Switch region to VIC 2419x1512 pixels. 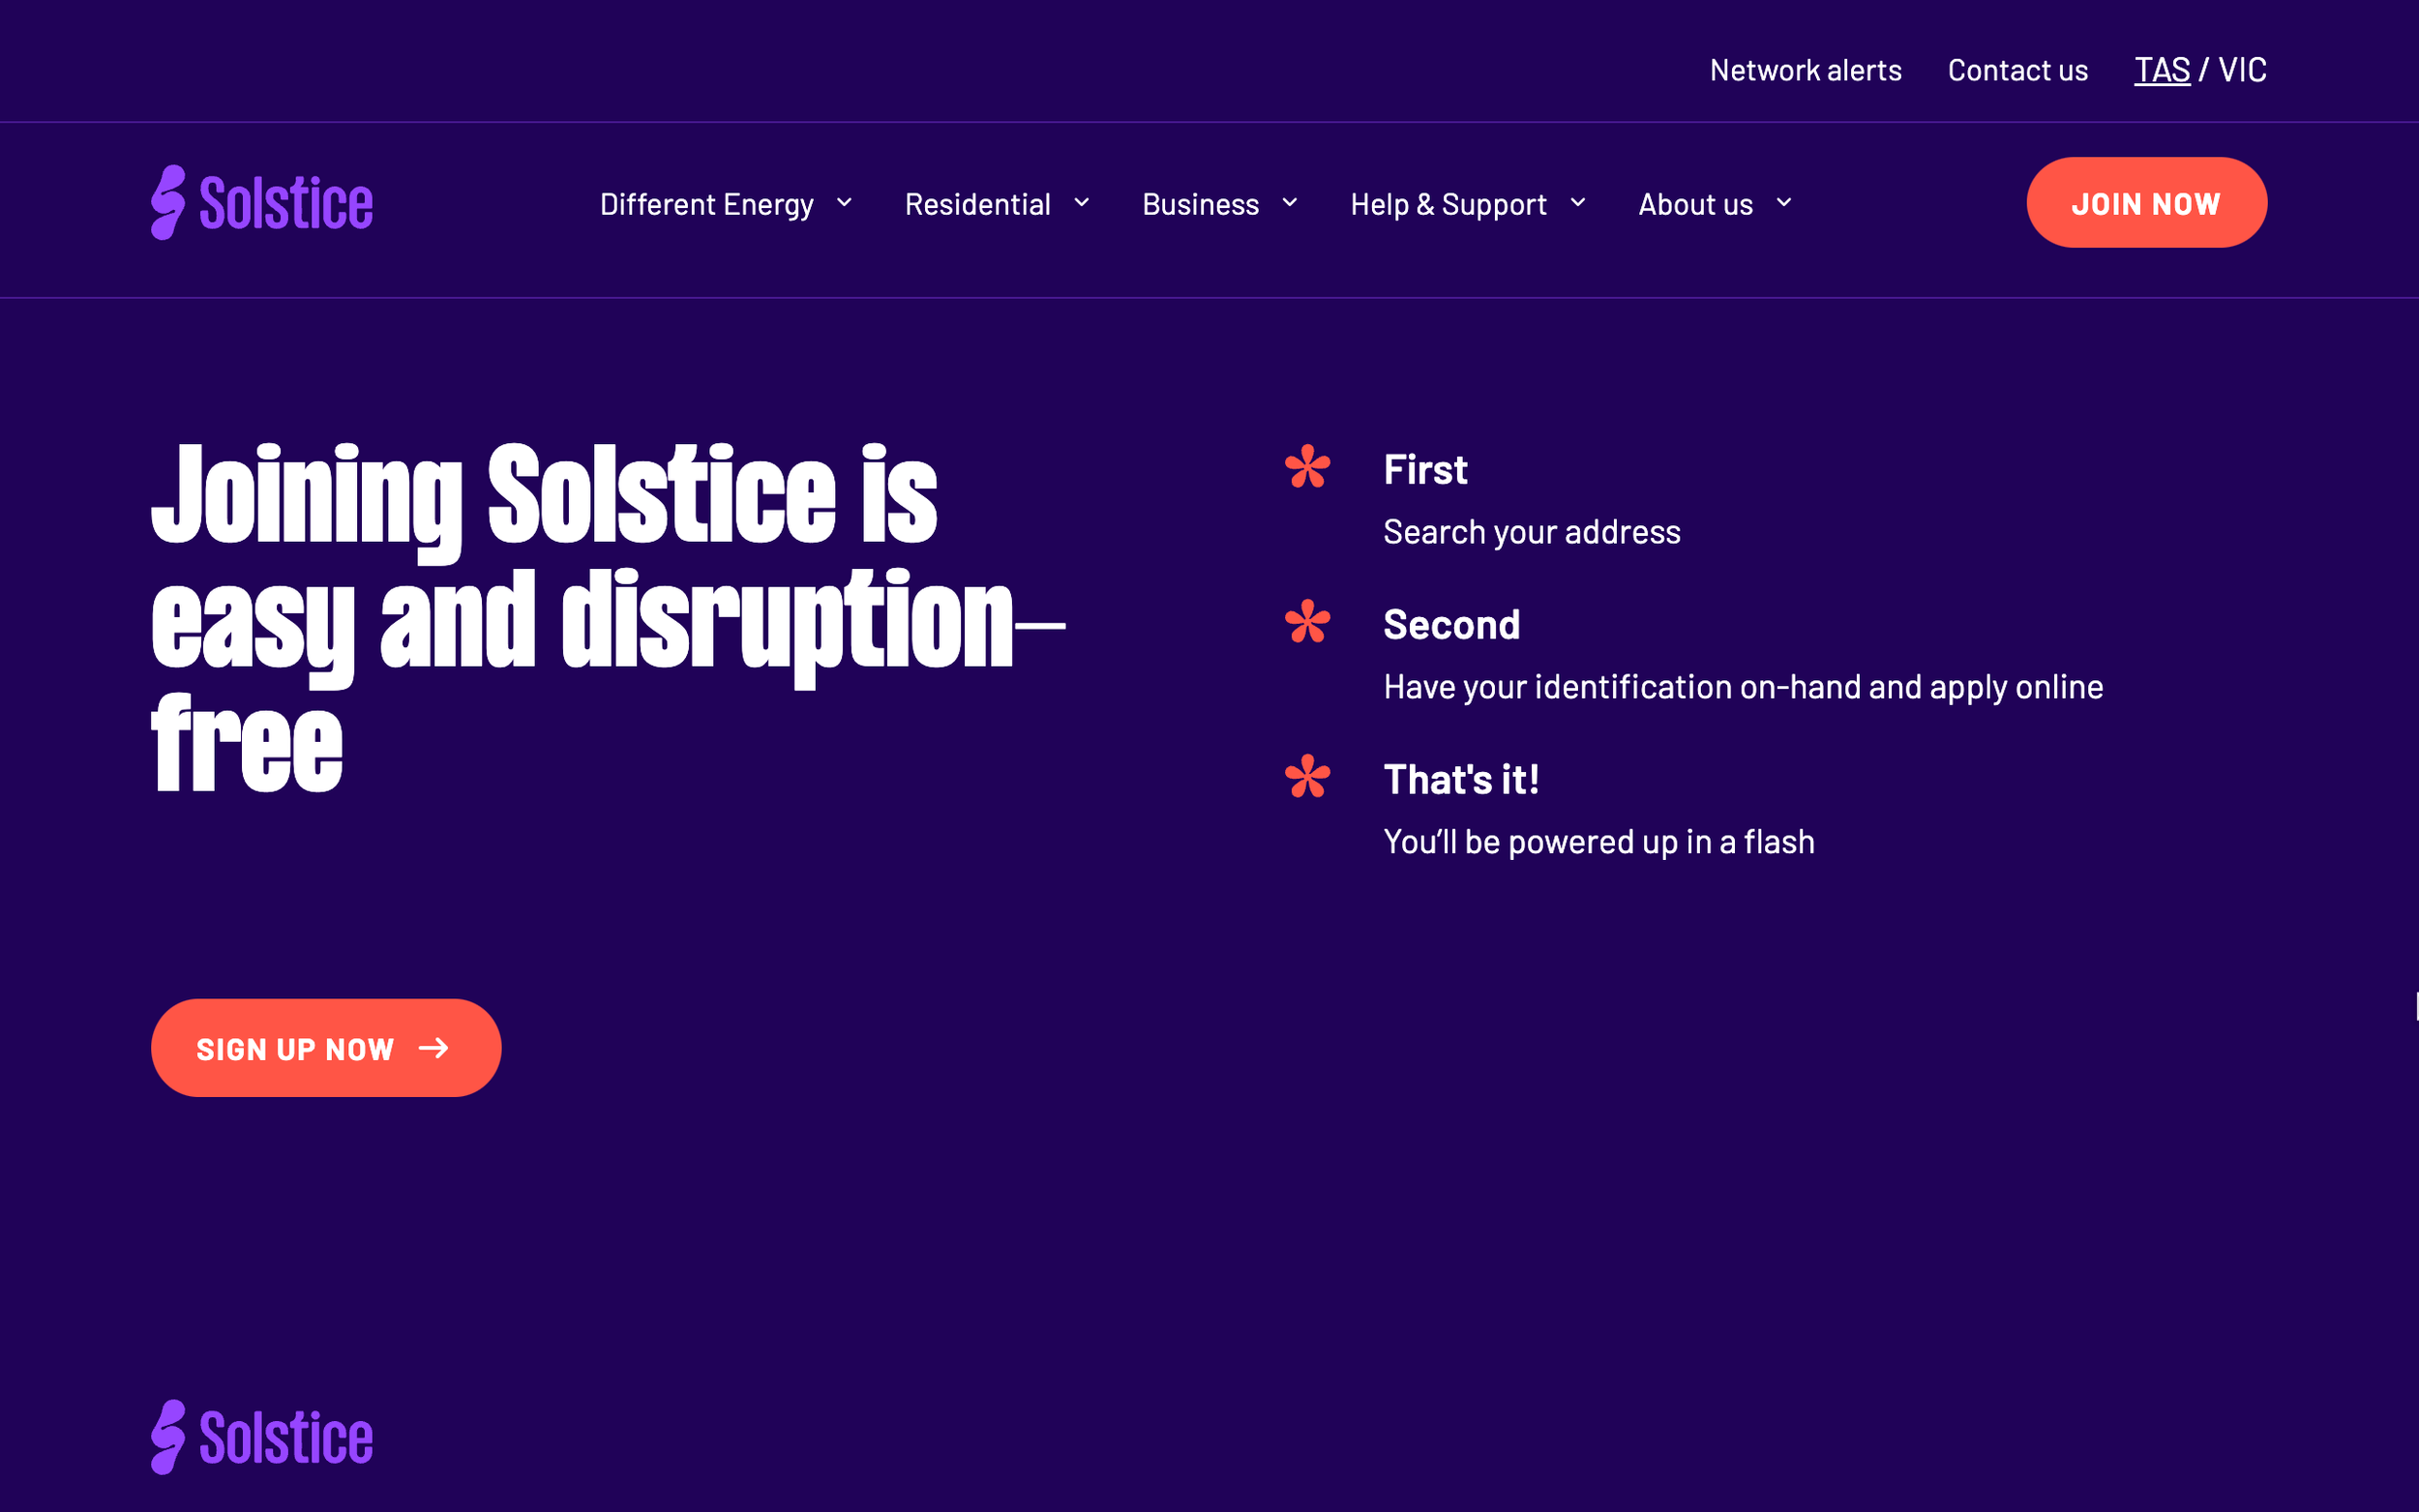pos(2243,69)
